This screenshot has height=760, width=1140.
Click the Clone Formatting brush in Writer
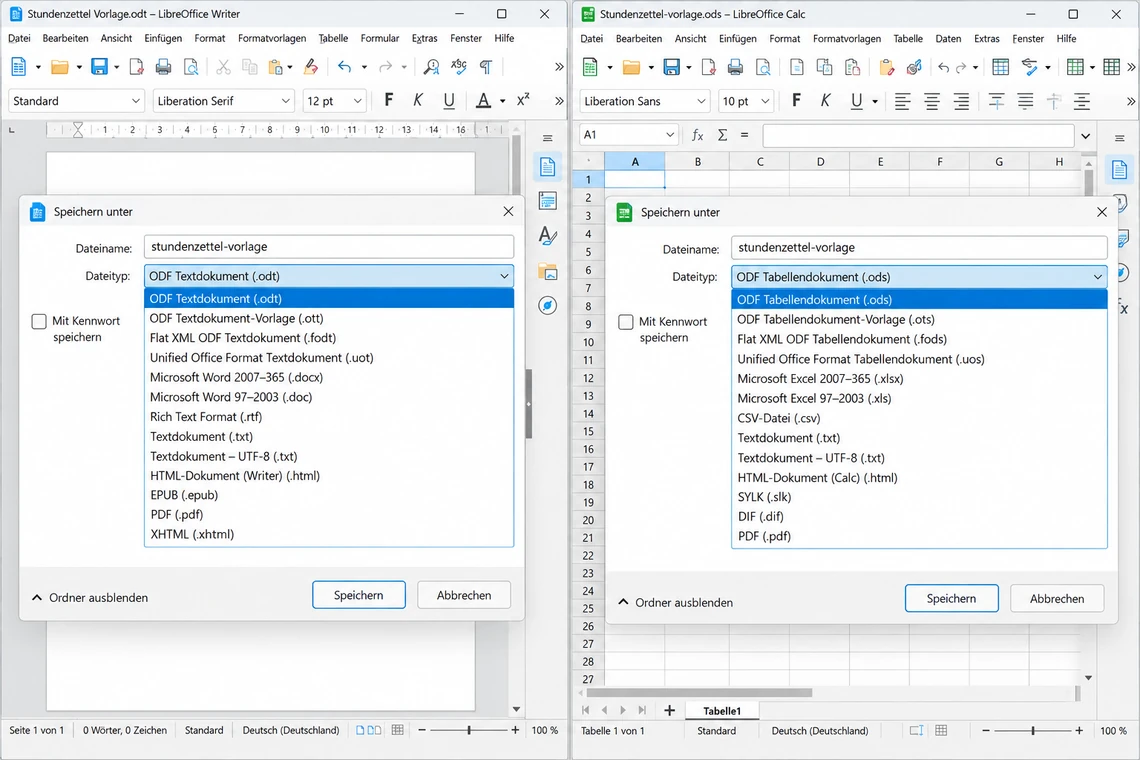pos(311,67)
